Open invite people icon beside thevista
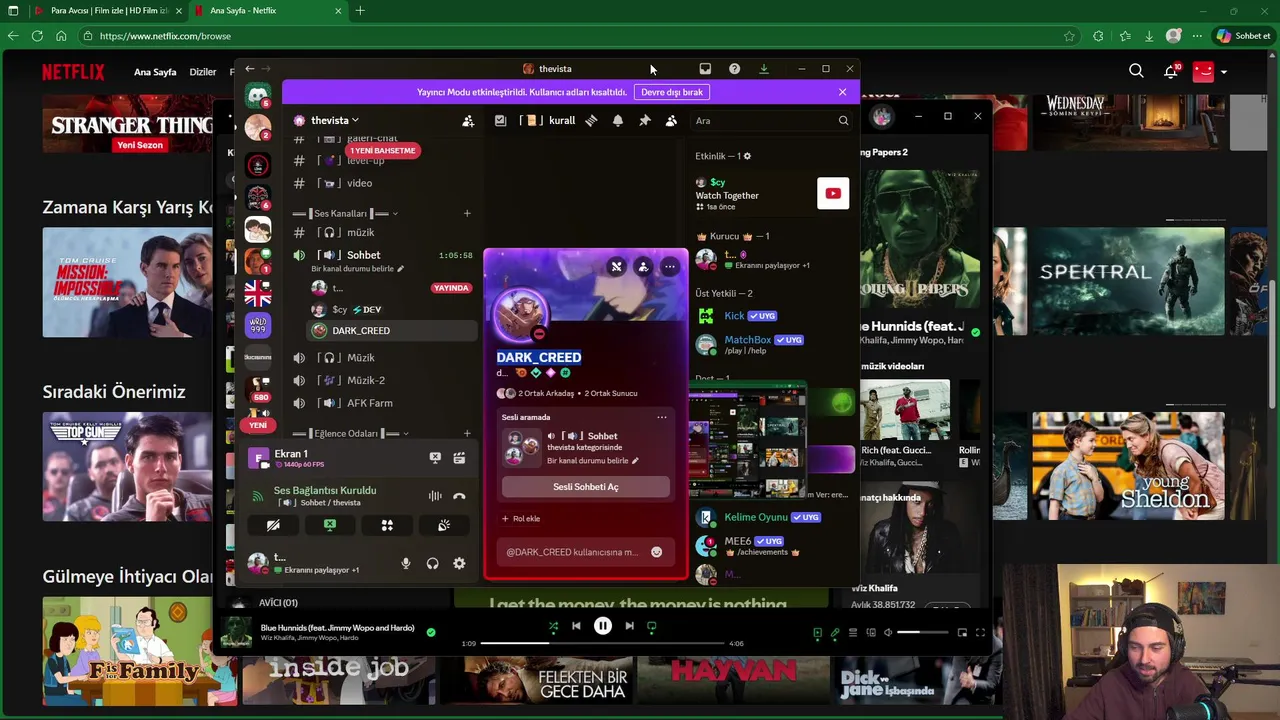1280x720 pixels. 468,121
